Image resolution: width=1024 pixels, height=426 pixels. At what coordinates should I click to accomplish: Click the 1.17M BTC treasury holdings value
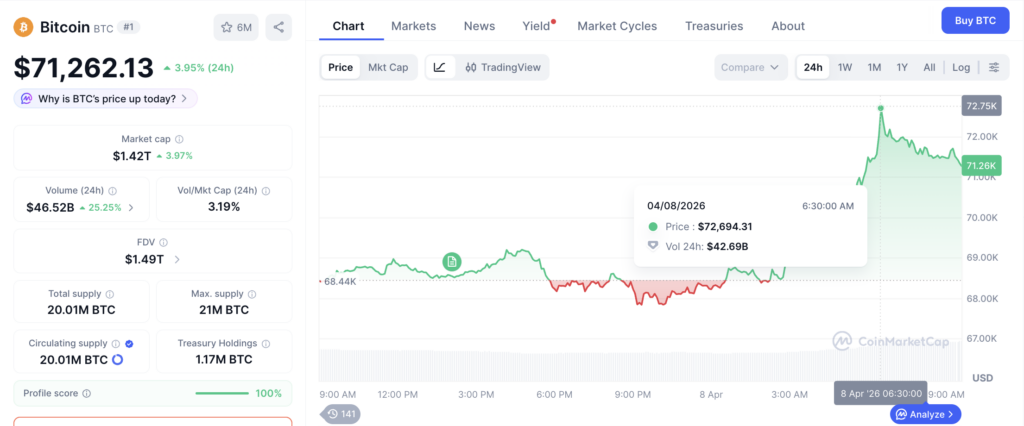[224, 359]
